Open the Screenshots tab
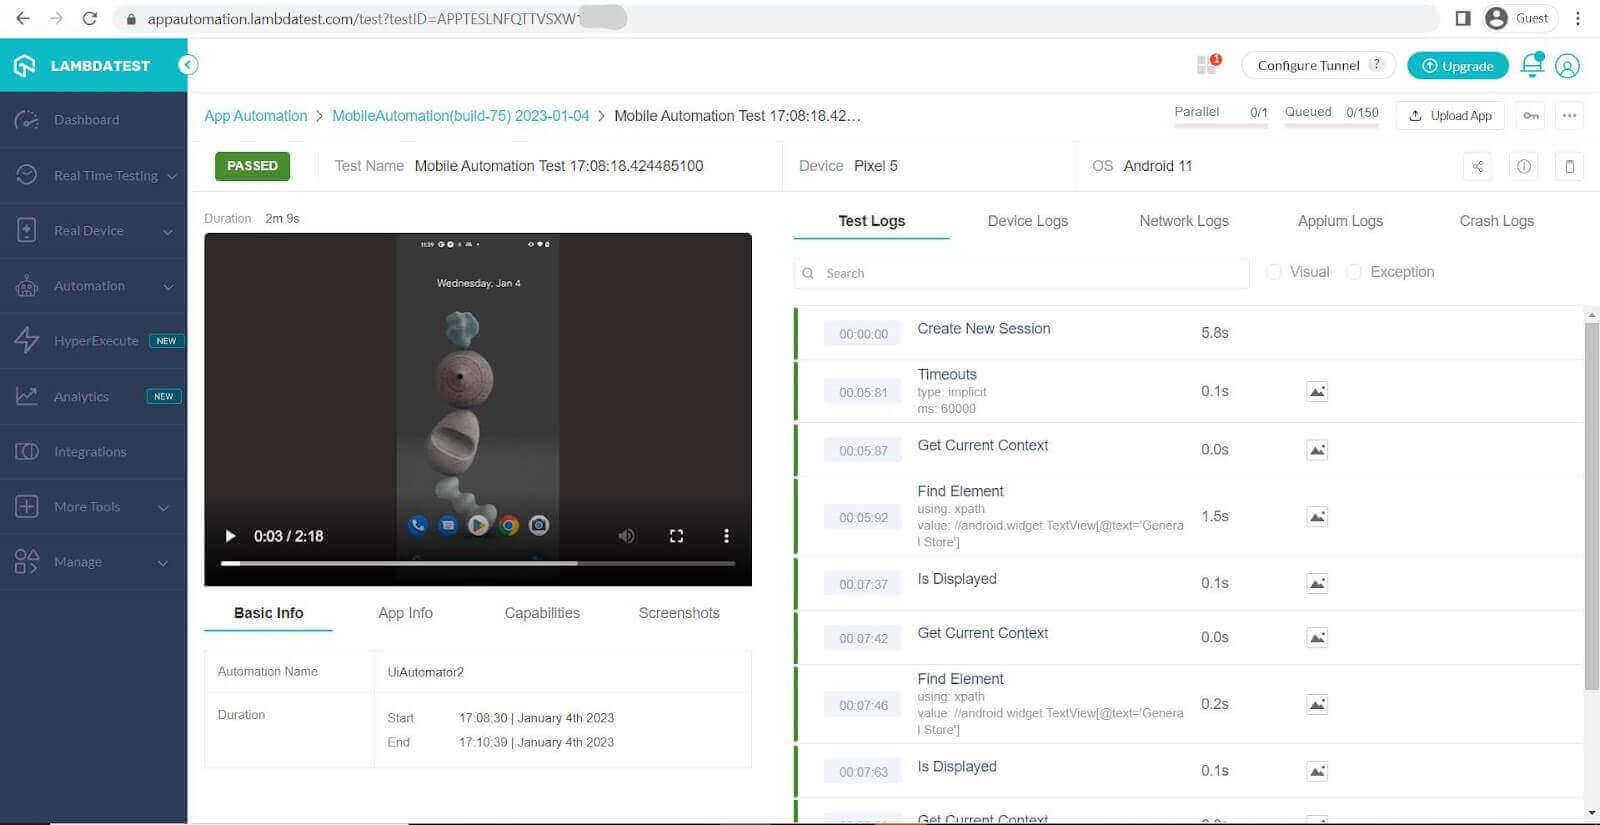Viewport: 1600px width, 825px height. [679, 613]
